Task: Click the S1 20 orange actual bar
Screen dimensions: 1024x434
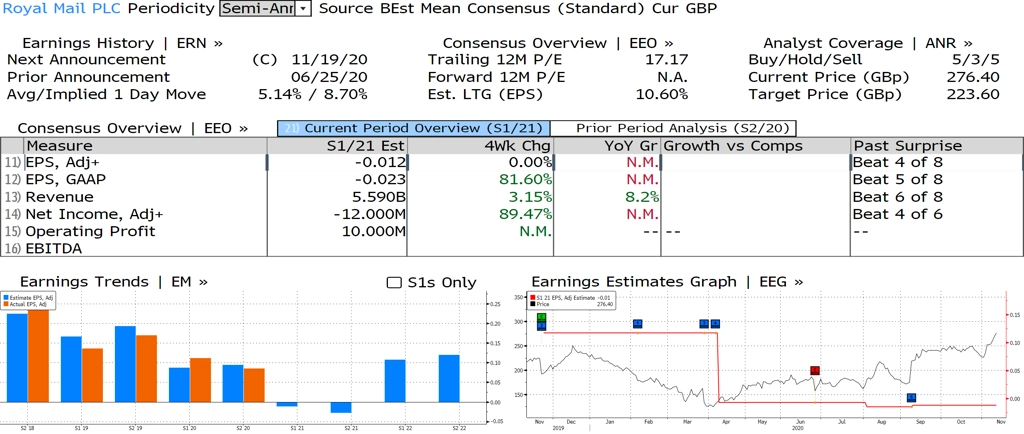Action: coord(200,380)
